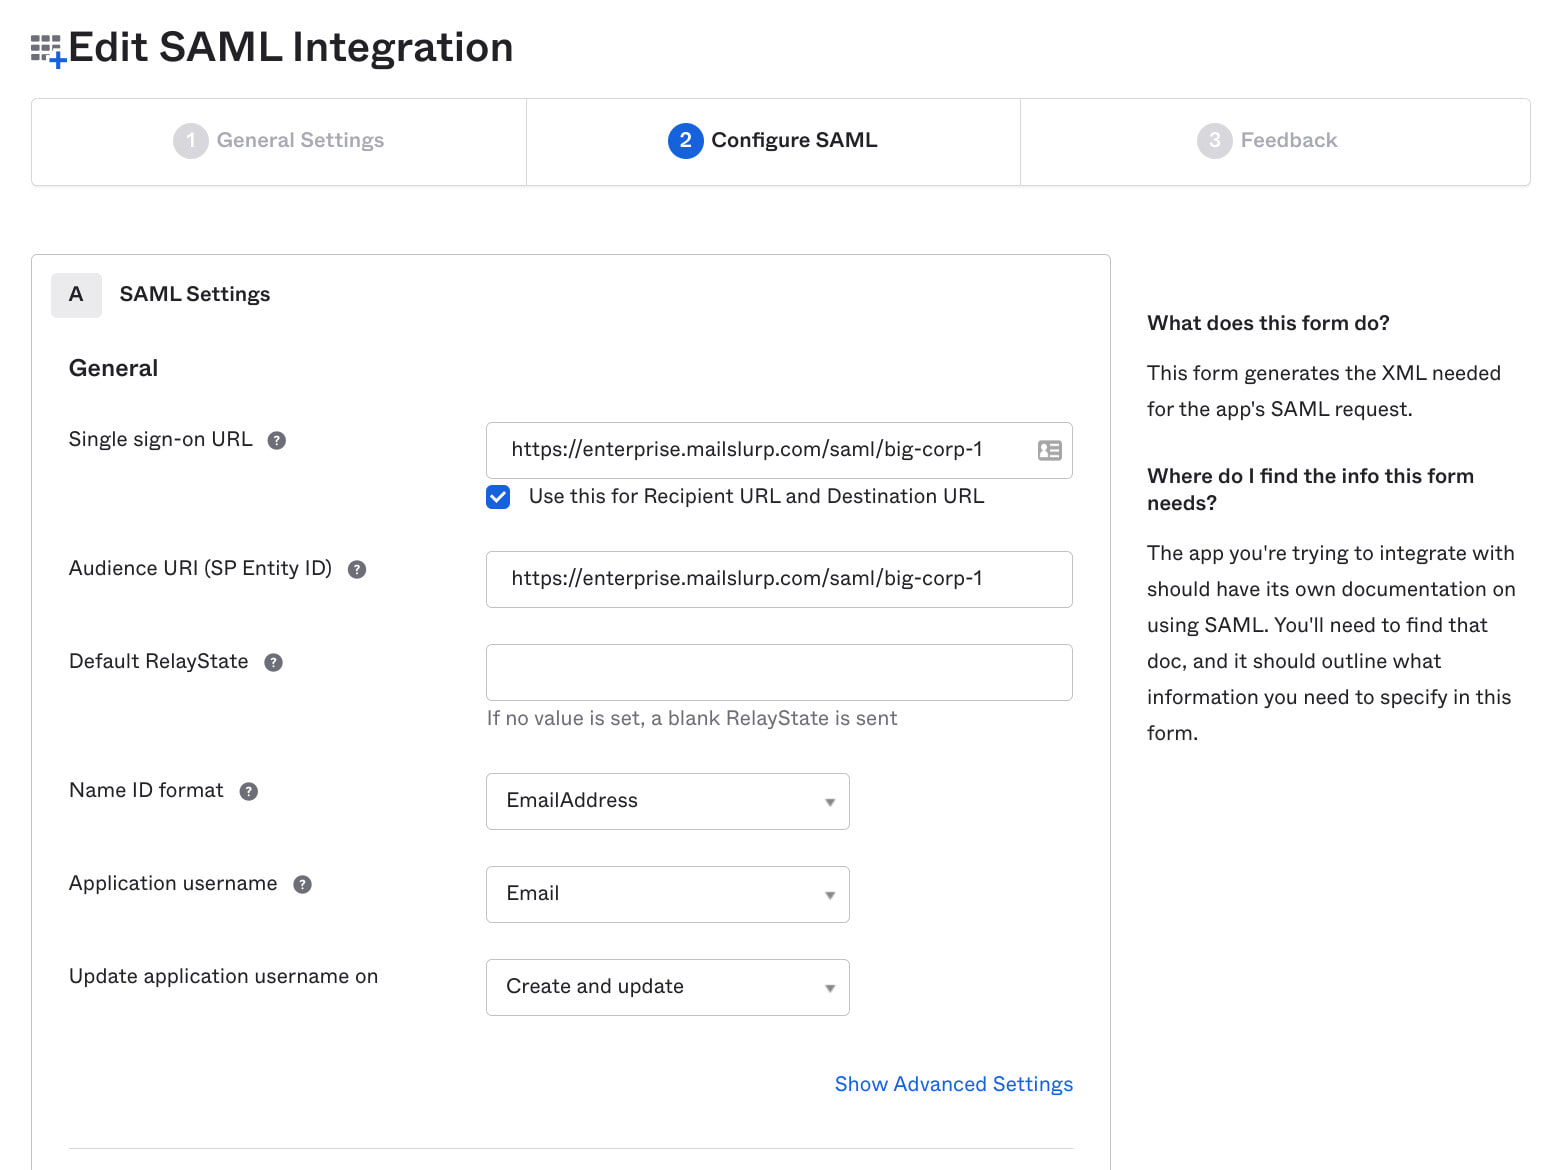Click the A section badge for SAML Settings
The height and width of the screenshot is (1170, 1563).
[76, 295]
